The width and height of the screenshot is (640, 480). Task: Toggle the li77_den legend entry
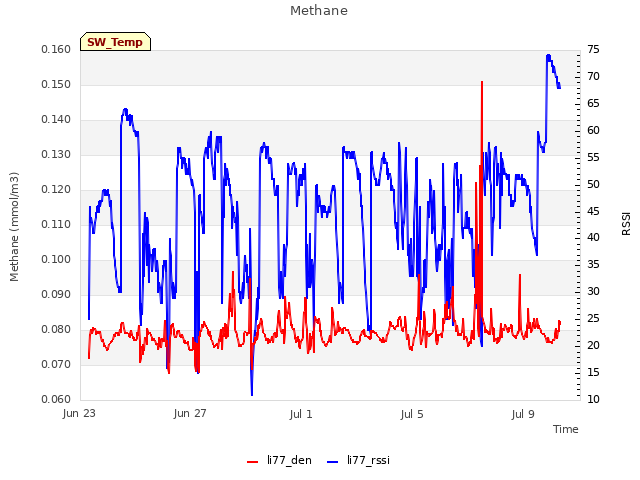(x=280, y=460)
